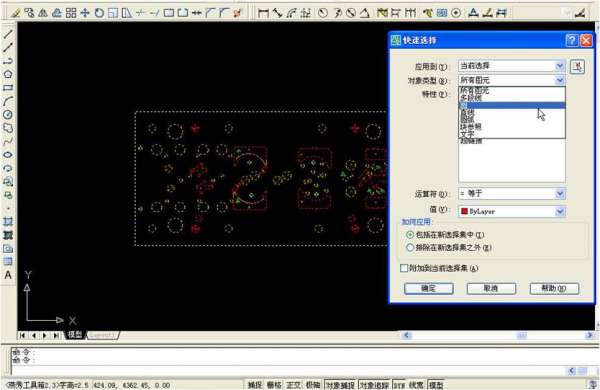
Task: Select the Mirror tool icon
Action: [x=43, y=13]
